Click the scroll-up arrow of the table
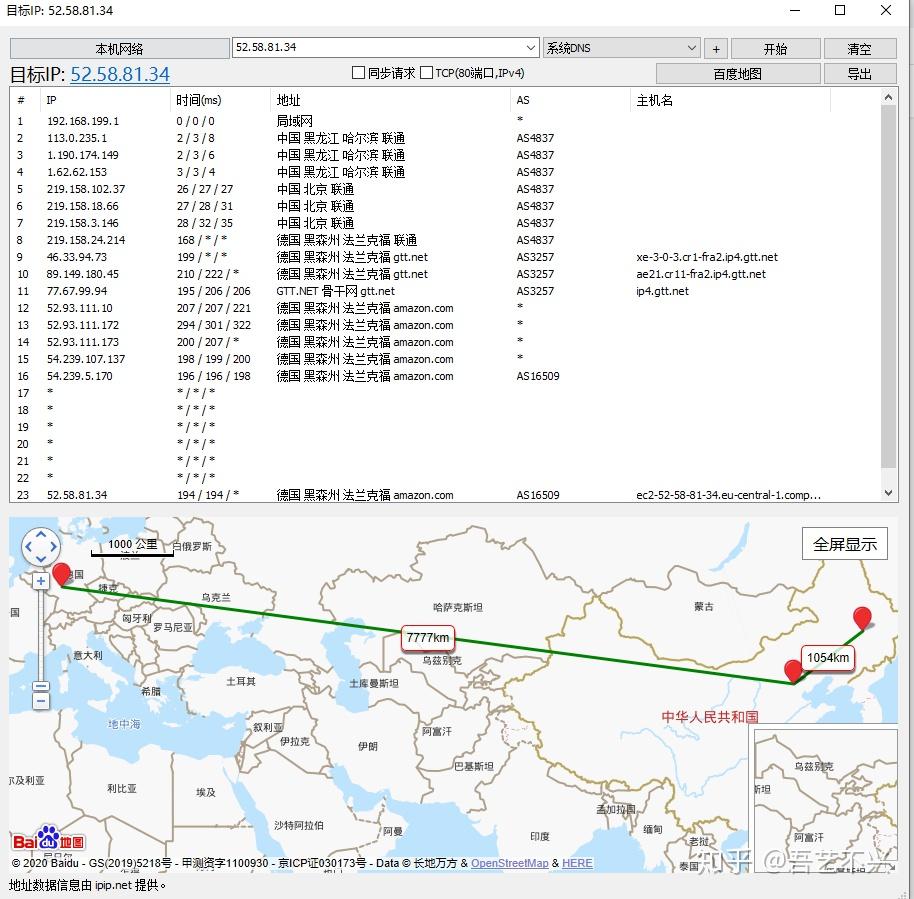The image size is (914, 899). click(888, 97)
